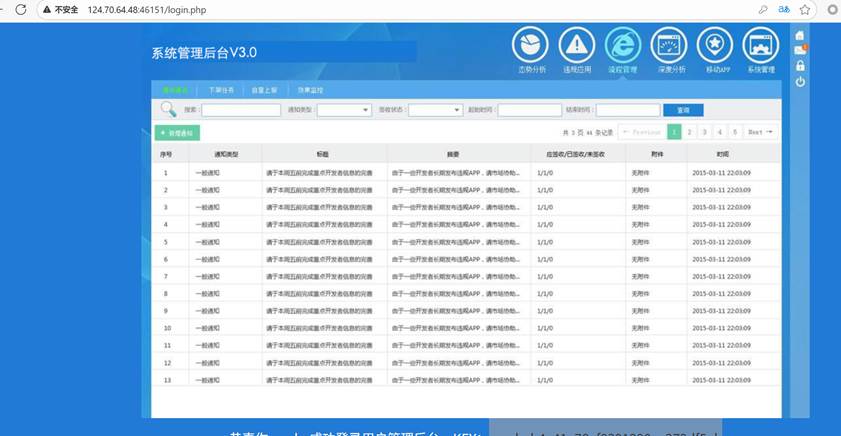The width and height of the screenshot is (841, 436).
Task: Click the summary cell in row 3
Action: pos(455,207)
